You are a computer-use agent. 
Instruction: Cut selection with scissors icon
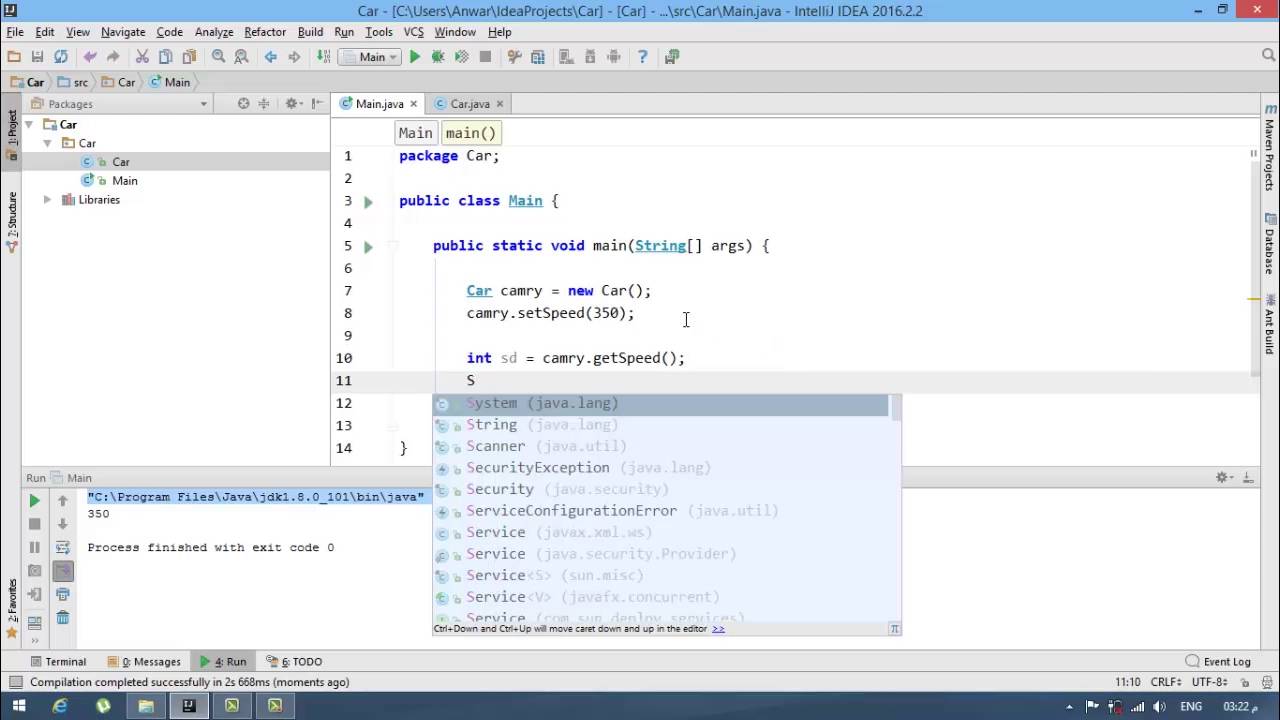pyautogui.click(x=142, y=57)
